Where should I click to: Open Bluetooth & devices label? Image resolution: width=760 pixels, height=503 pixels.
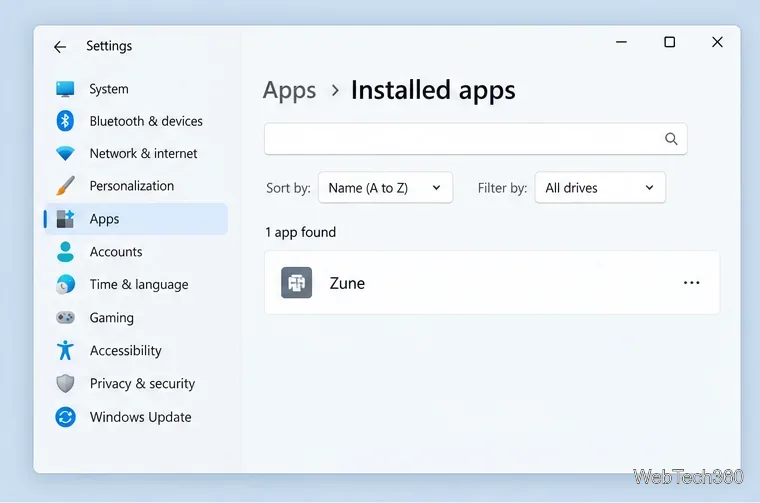(x=146, y=121)
